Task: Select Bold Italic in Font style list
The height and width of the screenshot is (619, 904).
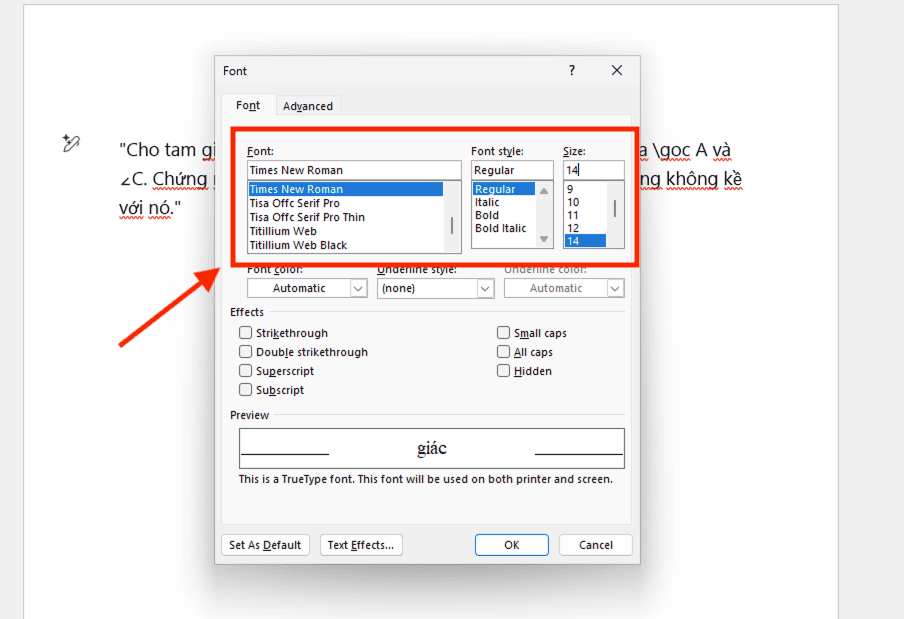Action: [501, 228]
